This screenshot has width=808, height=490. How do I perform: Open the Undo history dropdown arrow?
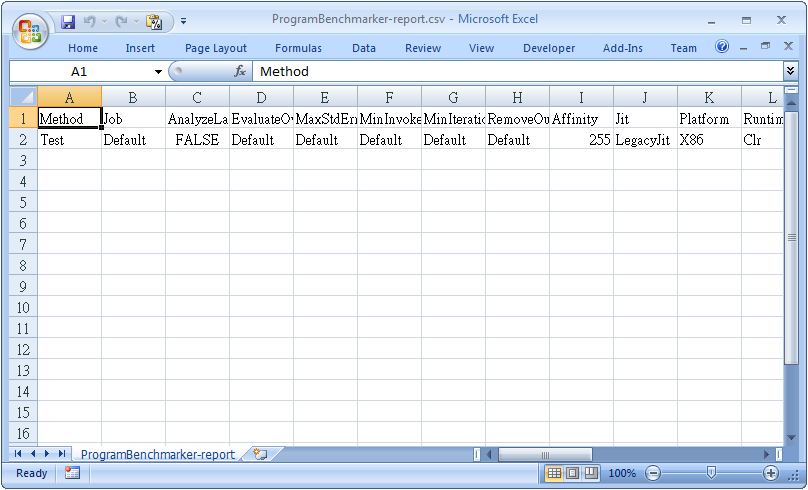(x=105, y=22)
